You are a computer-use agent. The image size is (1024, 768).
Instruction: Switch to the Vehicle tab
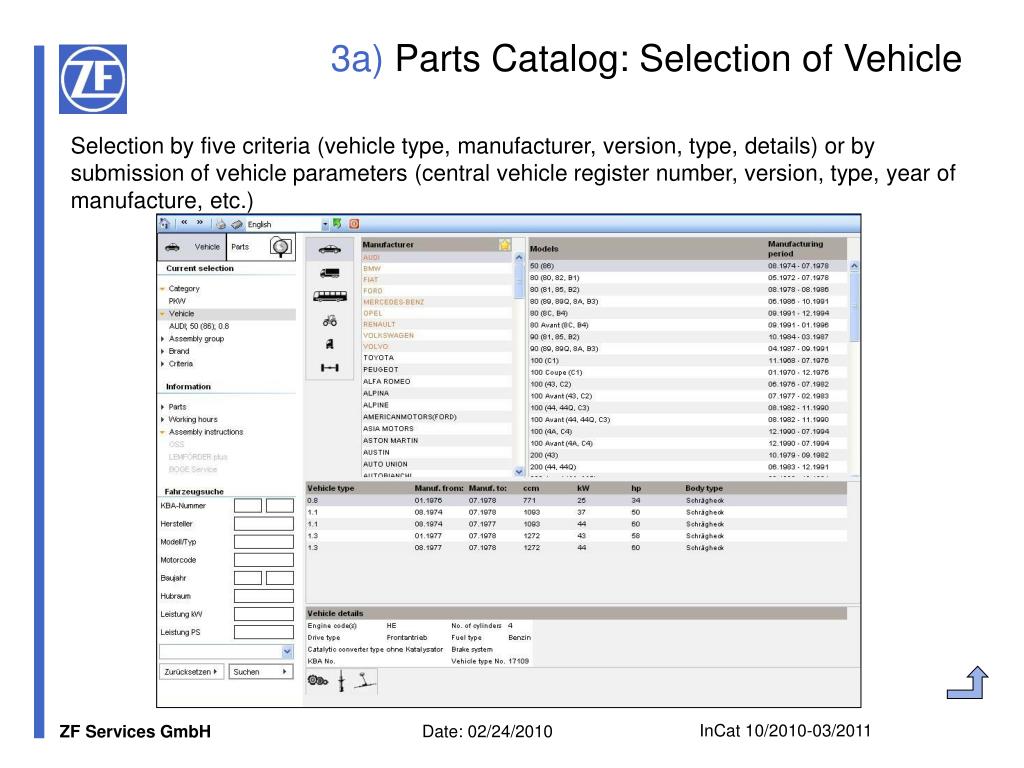point(192,248)
